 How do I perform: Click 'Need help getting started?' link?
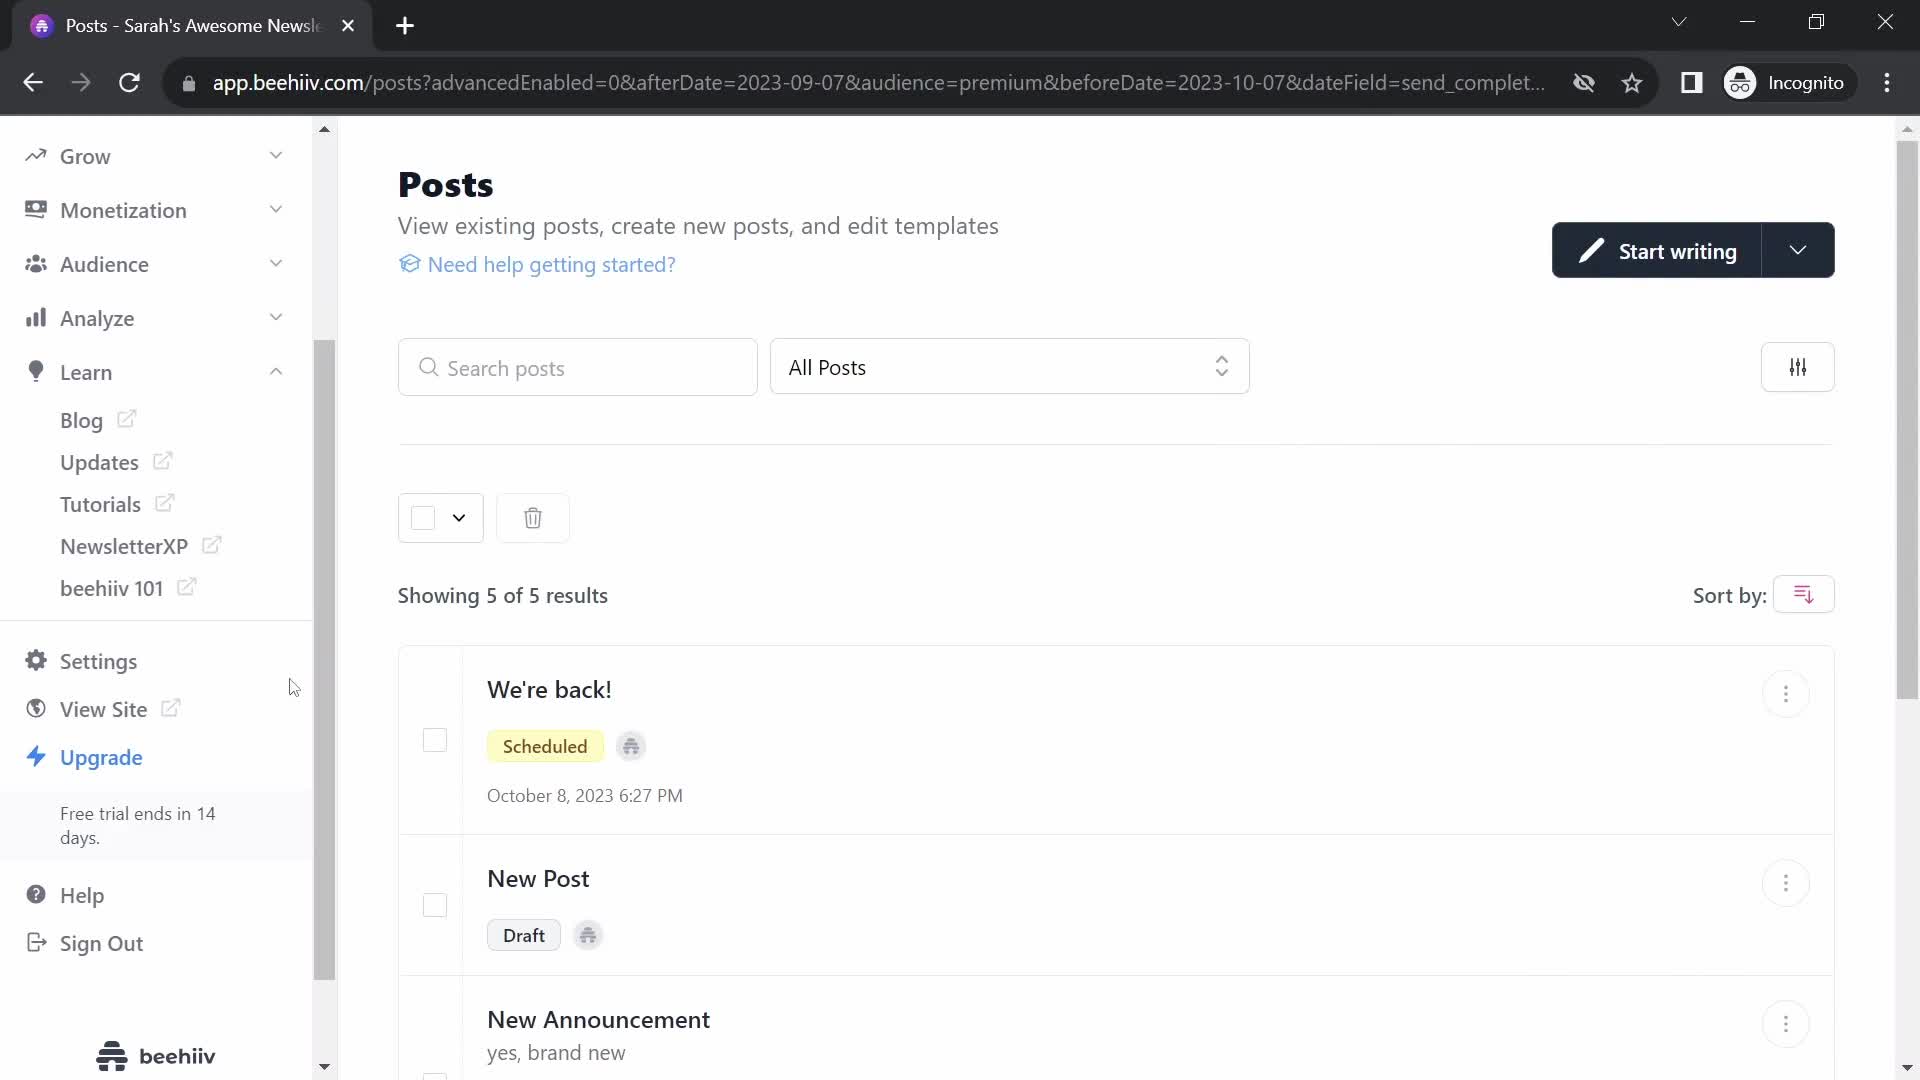click(539, 265)
